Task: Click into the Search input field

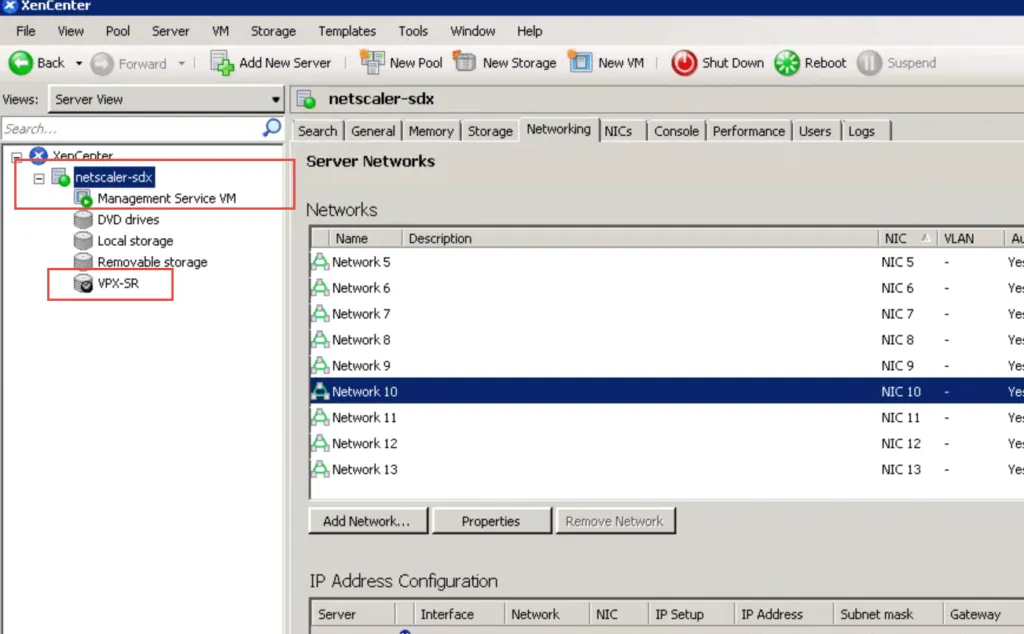Action: click(130, 128)
